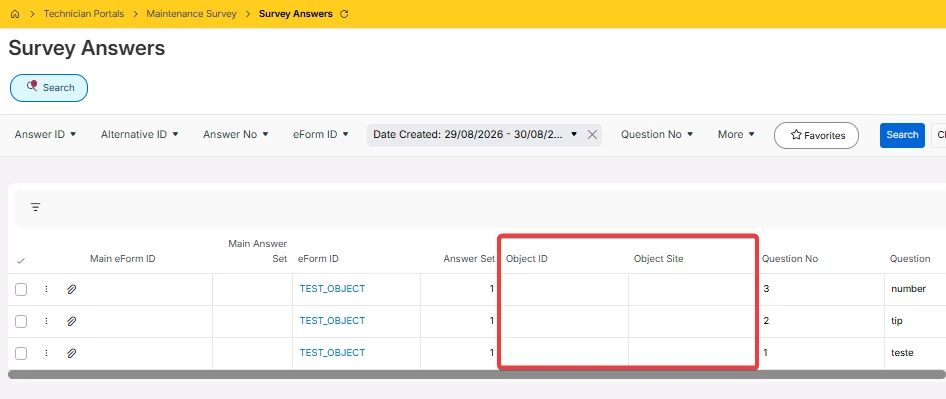Remove the Date Created filter
This screenshot has width=946, height=399.
pos(592,135)
